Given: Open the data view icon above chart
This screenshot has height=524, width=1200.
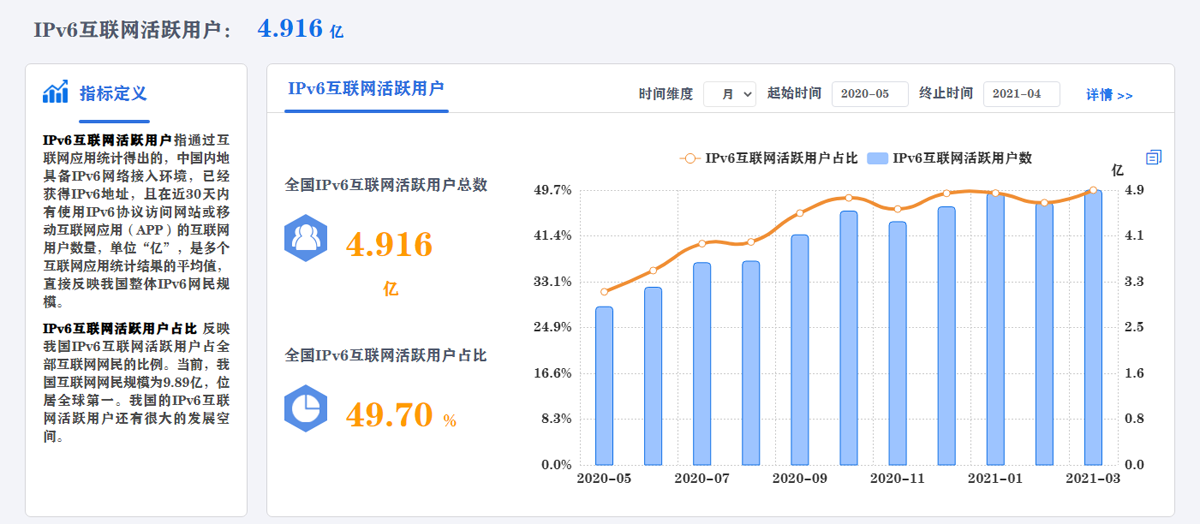Looking at the screenshot, I should [1153, 157].
